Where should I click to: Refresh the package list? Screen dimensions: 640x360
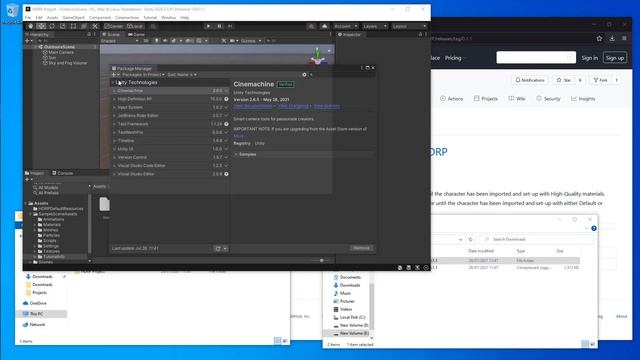pos(218,248)
